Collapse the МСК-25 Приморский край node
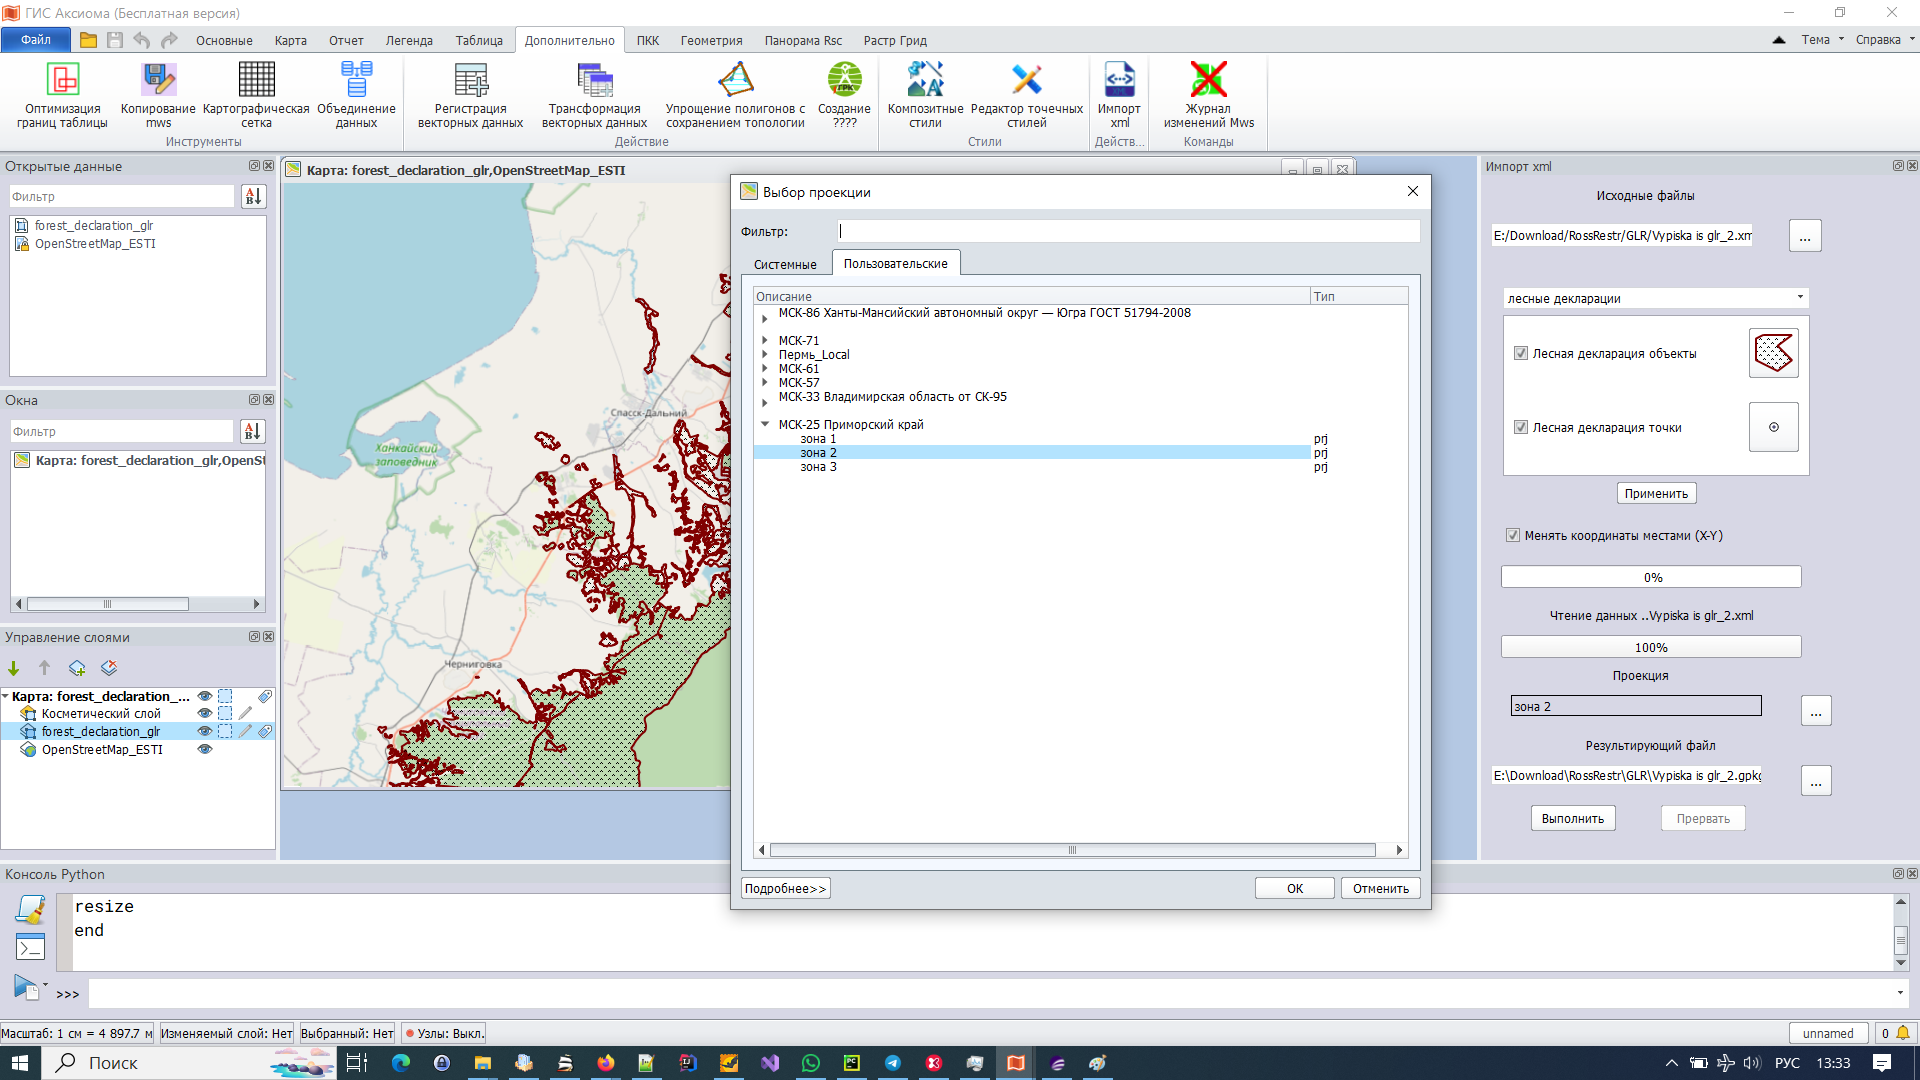This screenshot has height=1080, width=1920. 765,424
